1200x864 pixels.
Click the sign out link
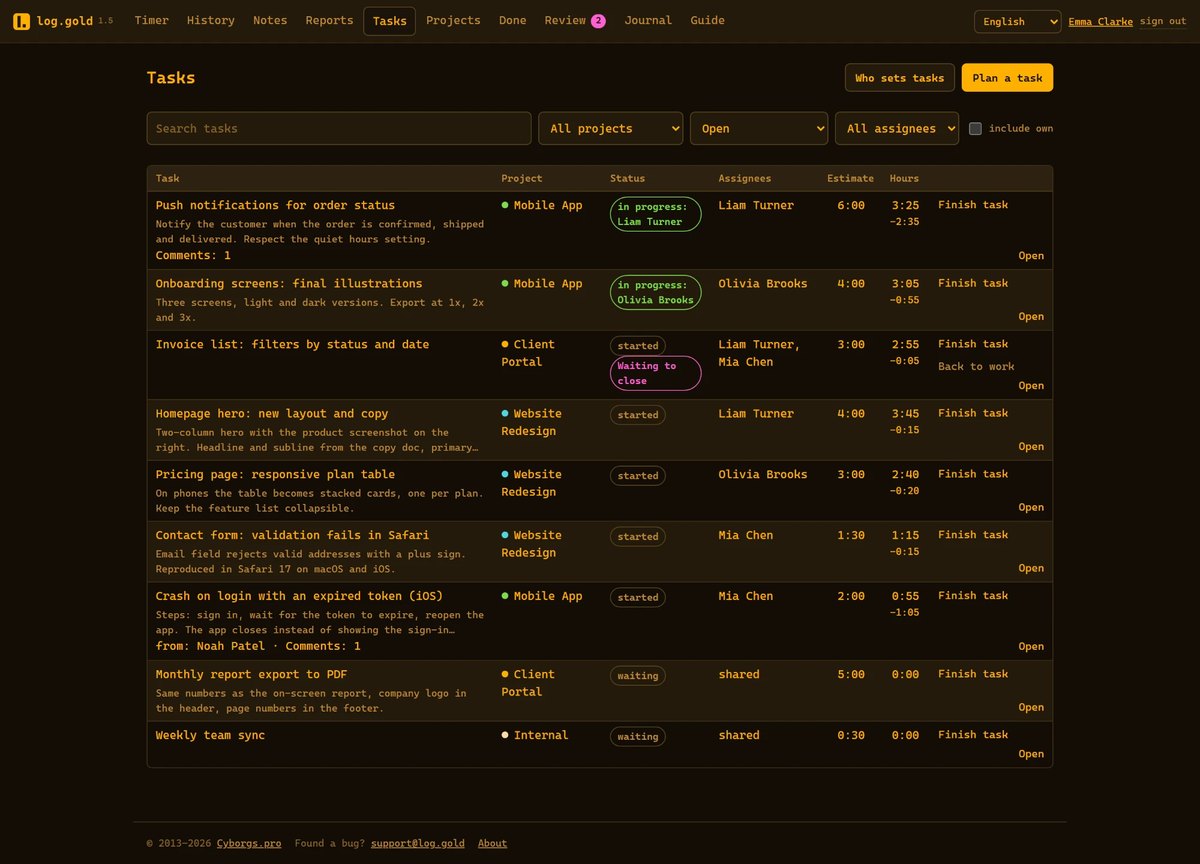tap(1163, 21)
